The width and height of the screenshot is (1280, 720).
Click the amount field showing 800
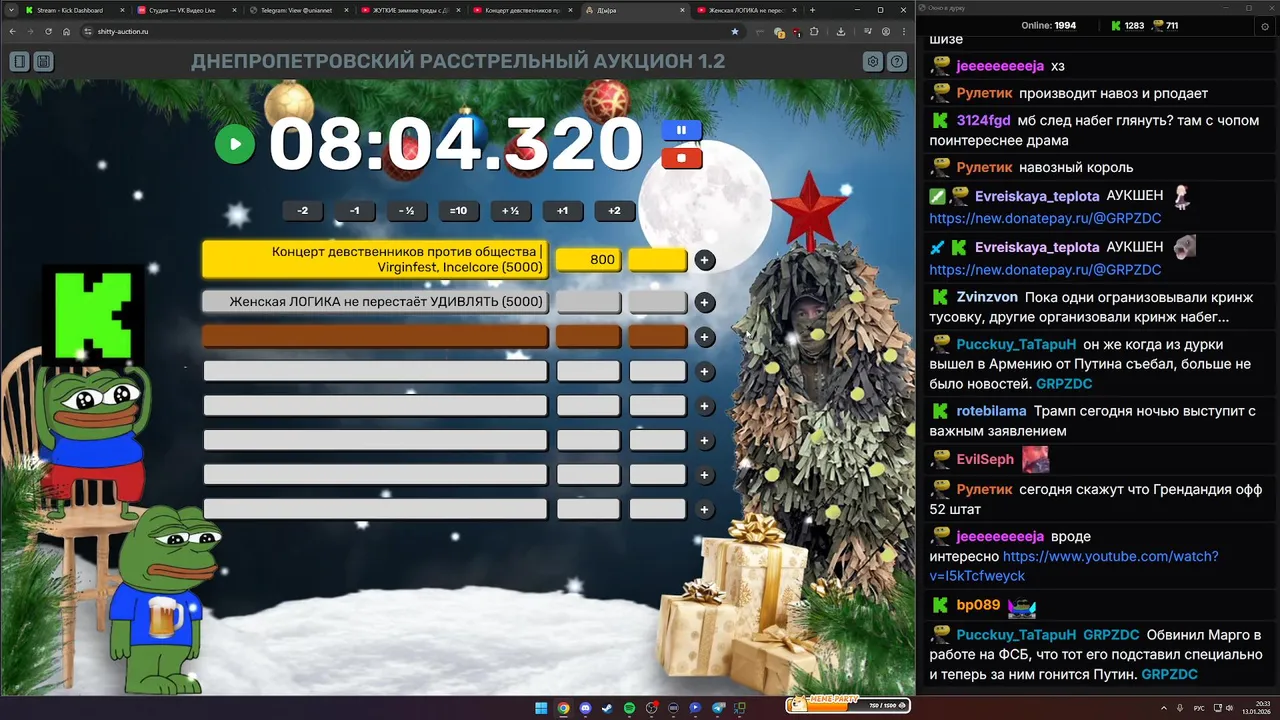[x=588, y=260]
